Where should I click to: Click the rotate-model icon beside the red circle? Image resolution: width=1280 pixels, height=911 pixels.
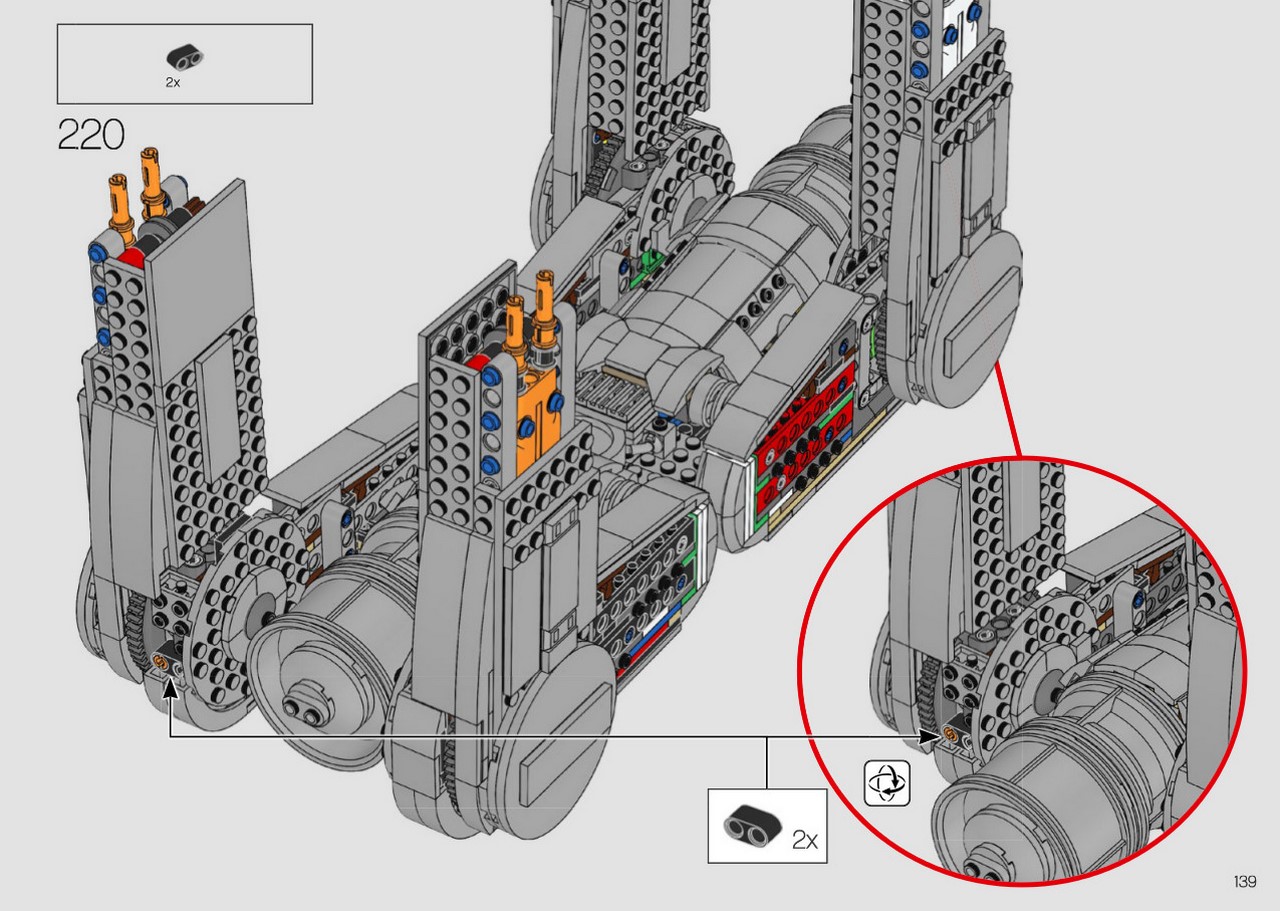(x=888, y=782)
